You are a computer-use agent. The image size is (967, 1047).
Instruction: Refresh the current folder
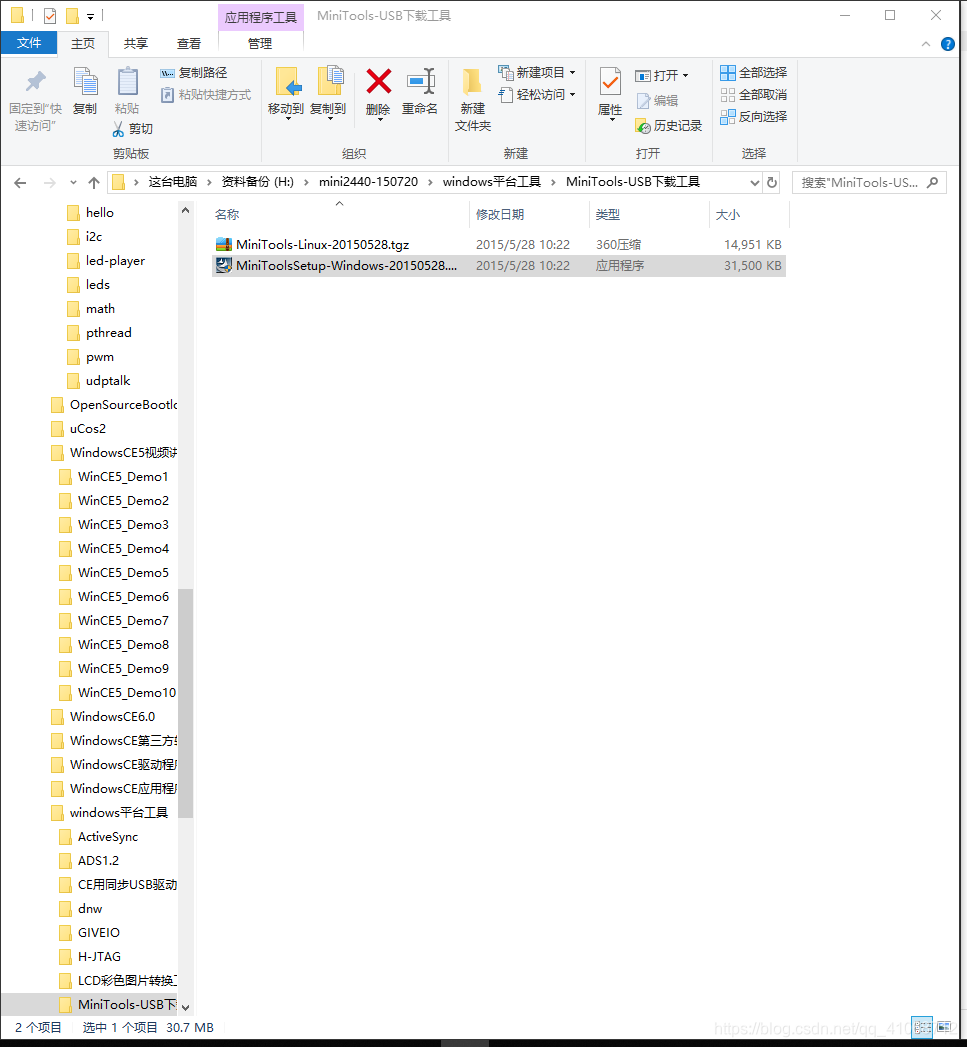click(772, 182)
